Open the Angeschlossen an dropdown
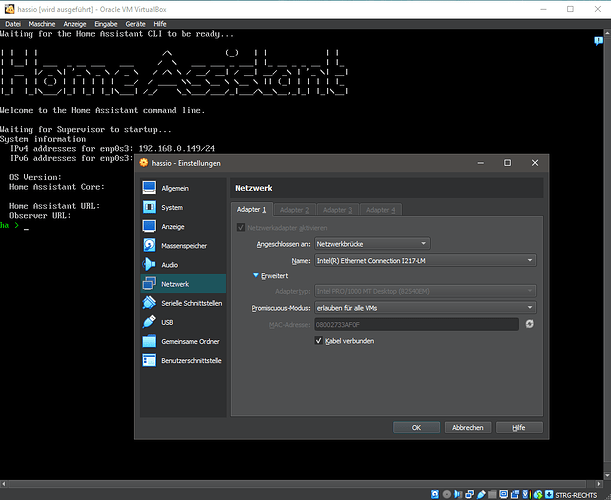 [372, 244]
